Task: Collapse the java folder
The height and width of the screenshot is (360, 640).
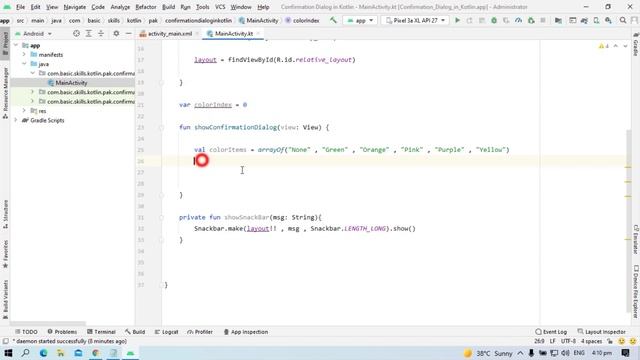Action: [x=24, y=64]
